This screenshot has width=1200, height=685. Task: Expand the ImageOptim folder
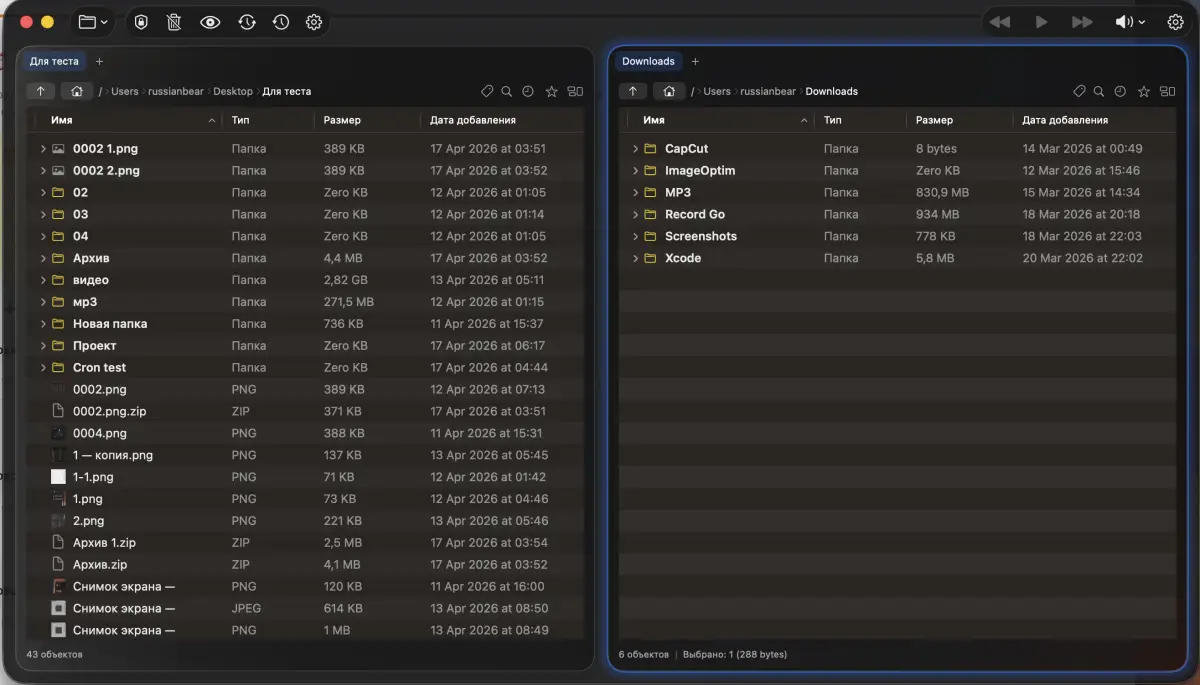pyautogui.click(x=635, y=170)
